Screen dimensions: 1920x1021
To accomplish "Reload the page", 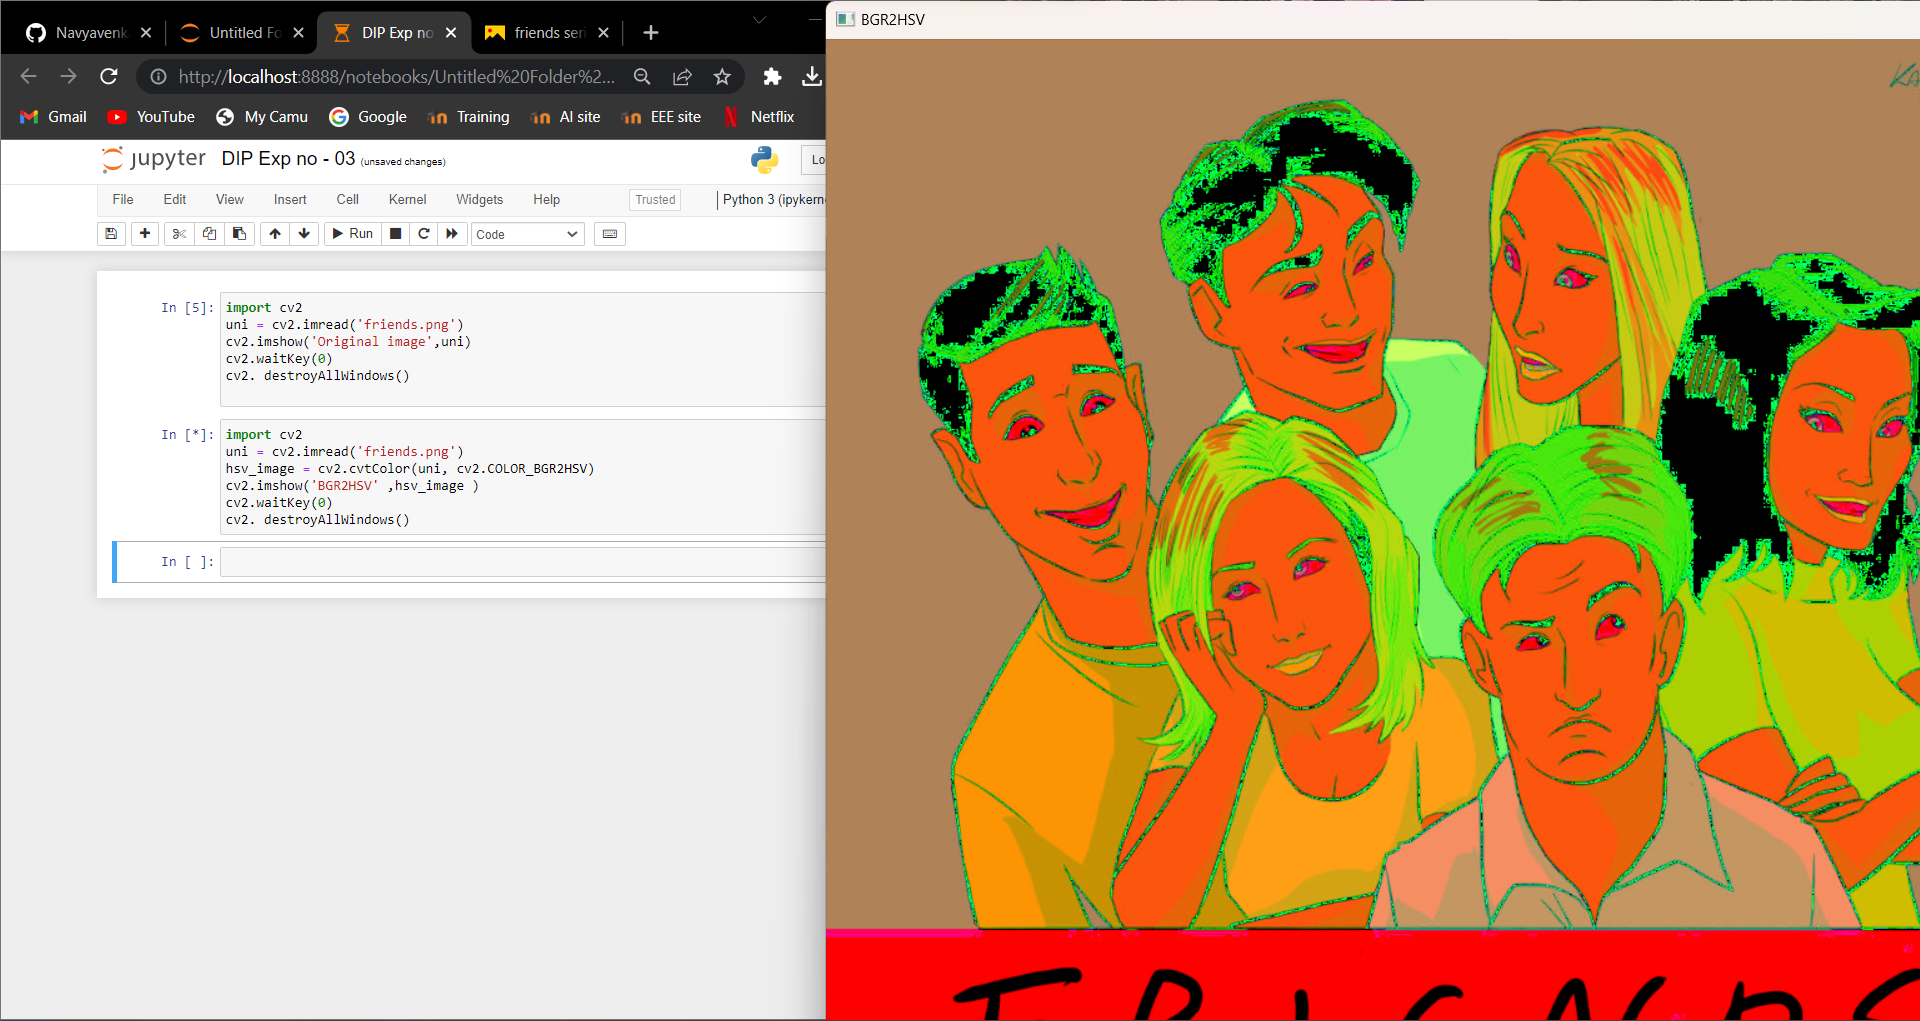I will (109, 76).
